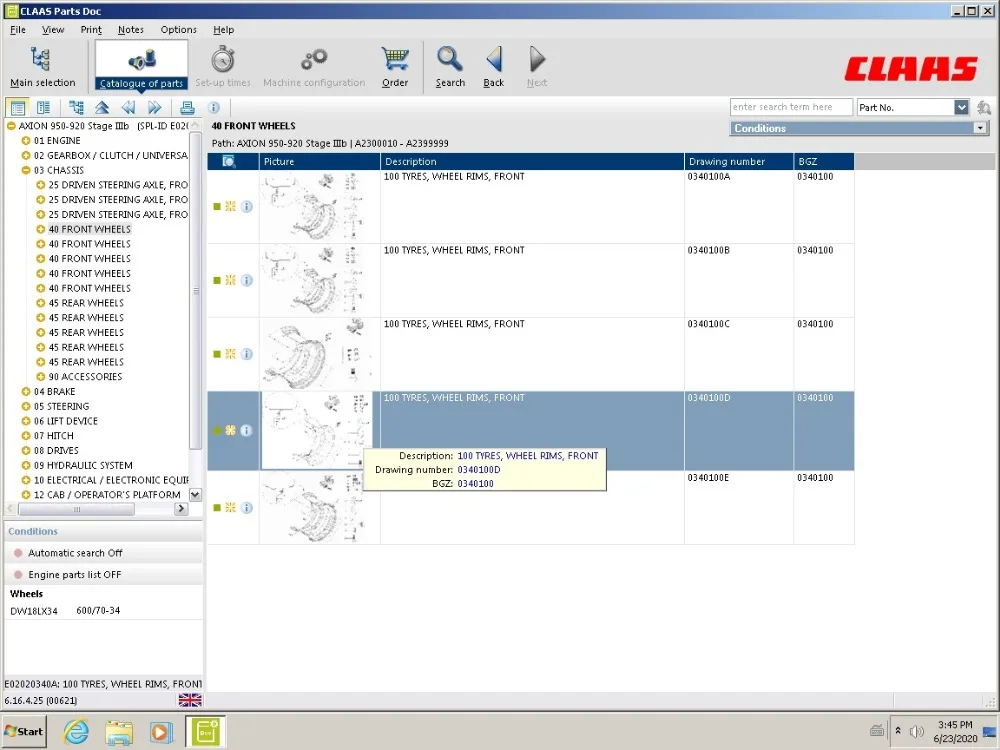The height and width of the screenshot is (750, 1000).
Task: Click the previous double-arrow icon
Action: click(128, 108)
